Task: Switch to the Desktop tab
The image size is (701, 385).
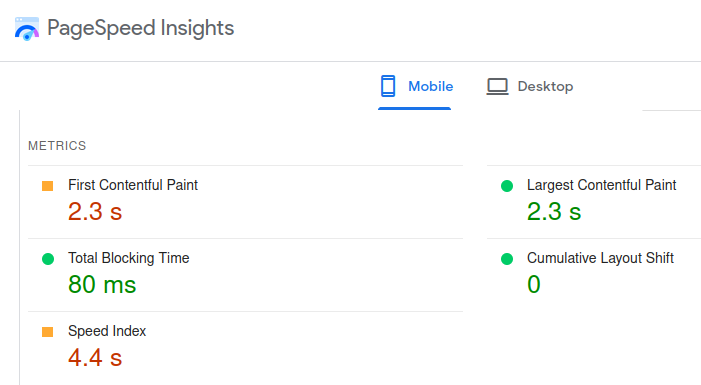Action: pos(530,86)
